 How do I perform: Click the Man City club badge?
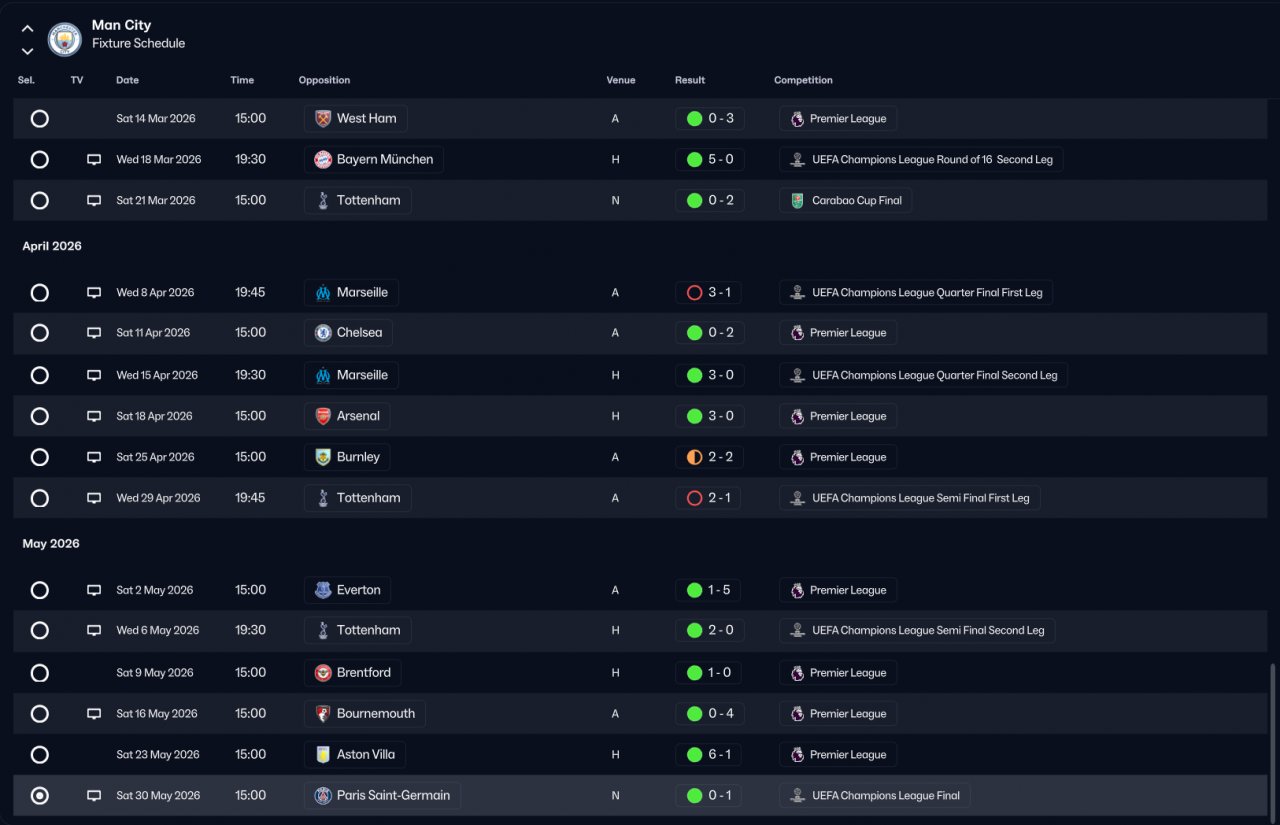pyautogui.click(x=65, y=39)
